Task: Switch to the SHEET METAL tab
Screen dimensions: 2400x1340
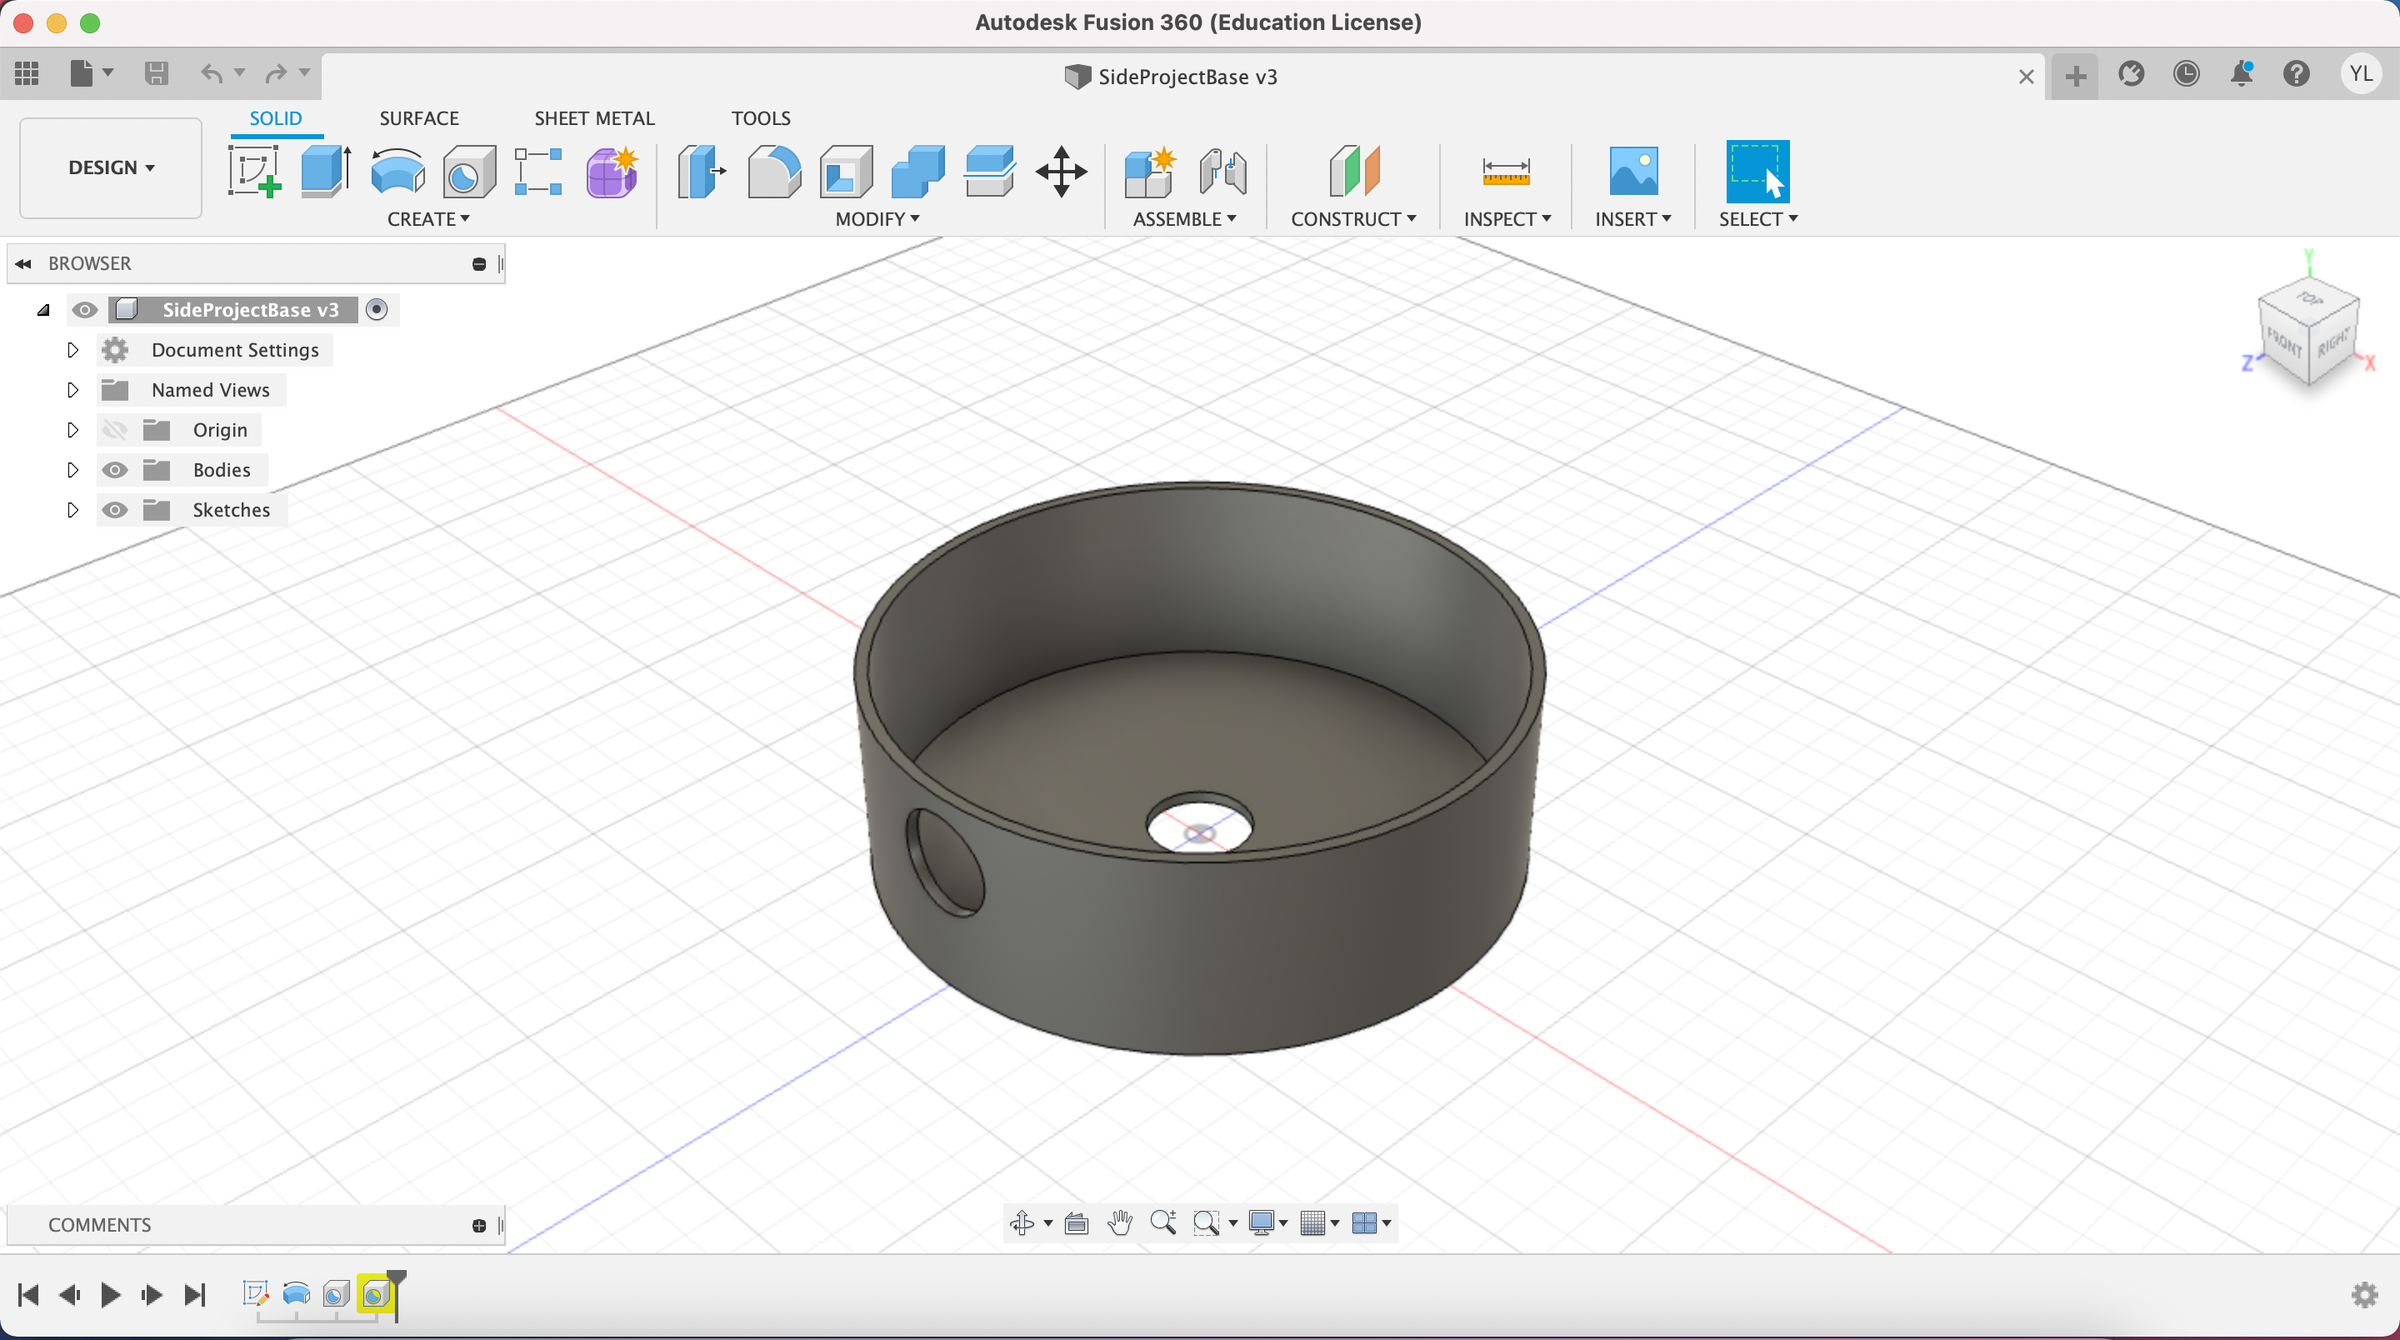Action: point(594,118)
